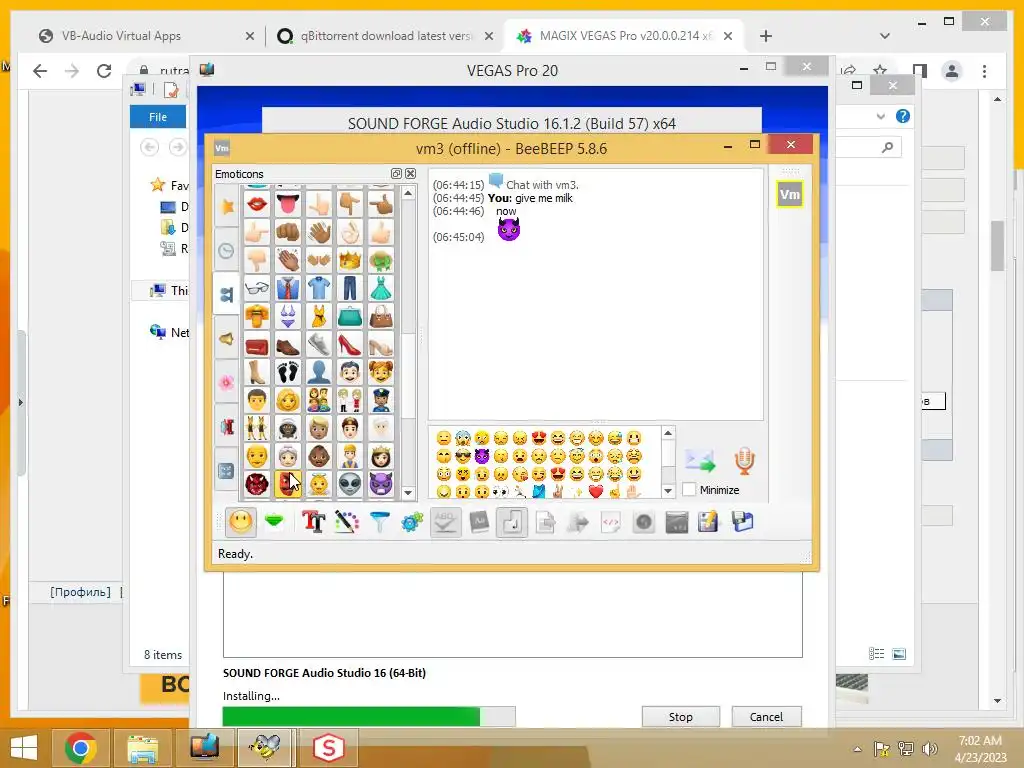
Task: Click the Emoticons list scroll down arrow
Action: pyautogui.click(x=408, y=493)
